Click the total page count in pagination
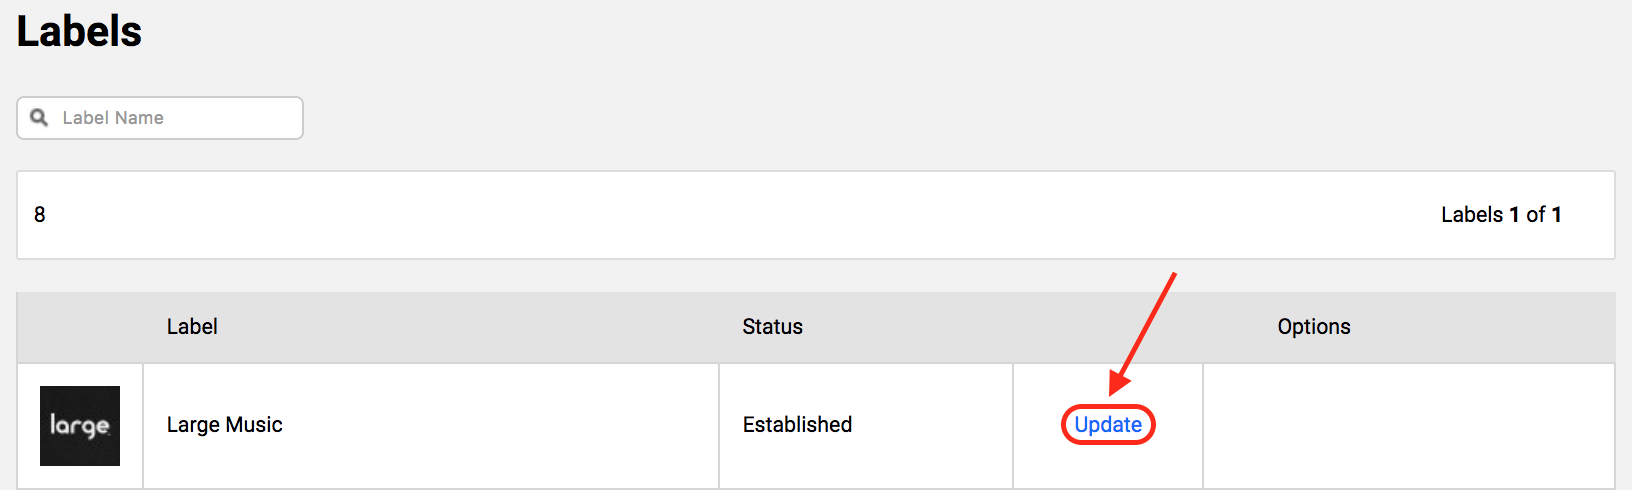Screen dimensions: 1632x490 [x=1556, y=215]
